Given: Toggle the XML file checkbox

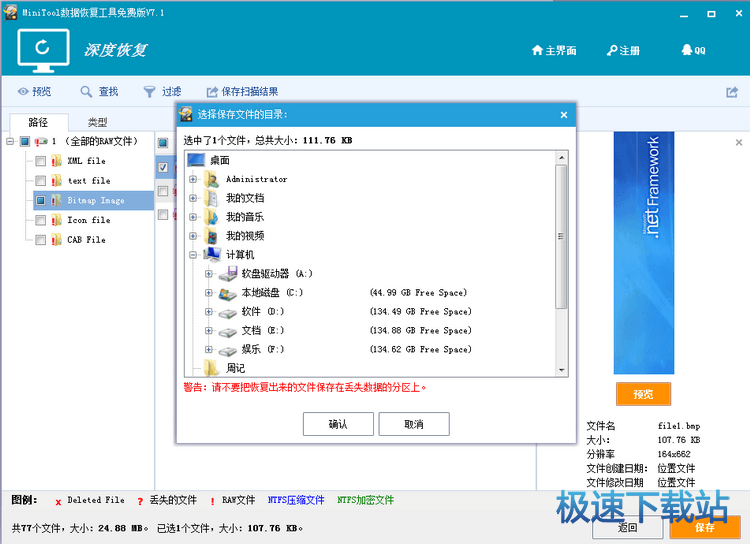Looking at the screenshot, I should 41,161.
